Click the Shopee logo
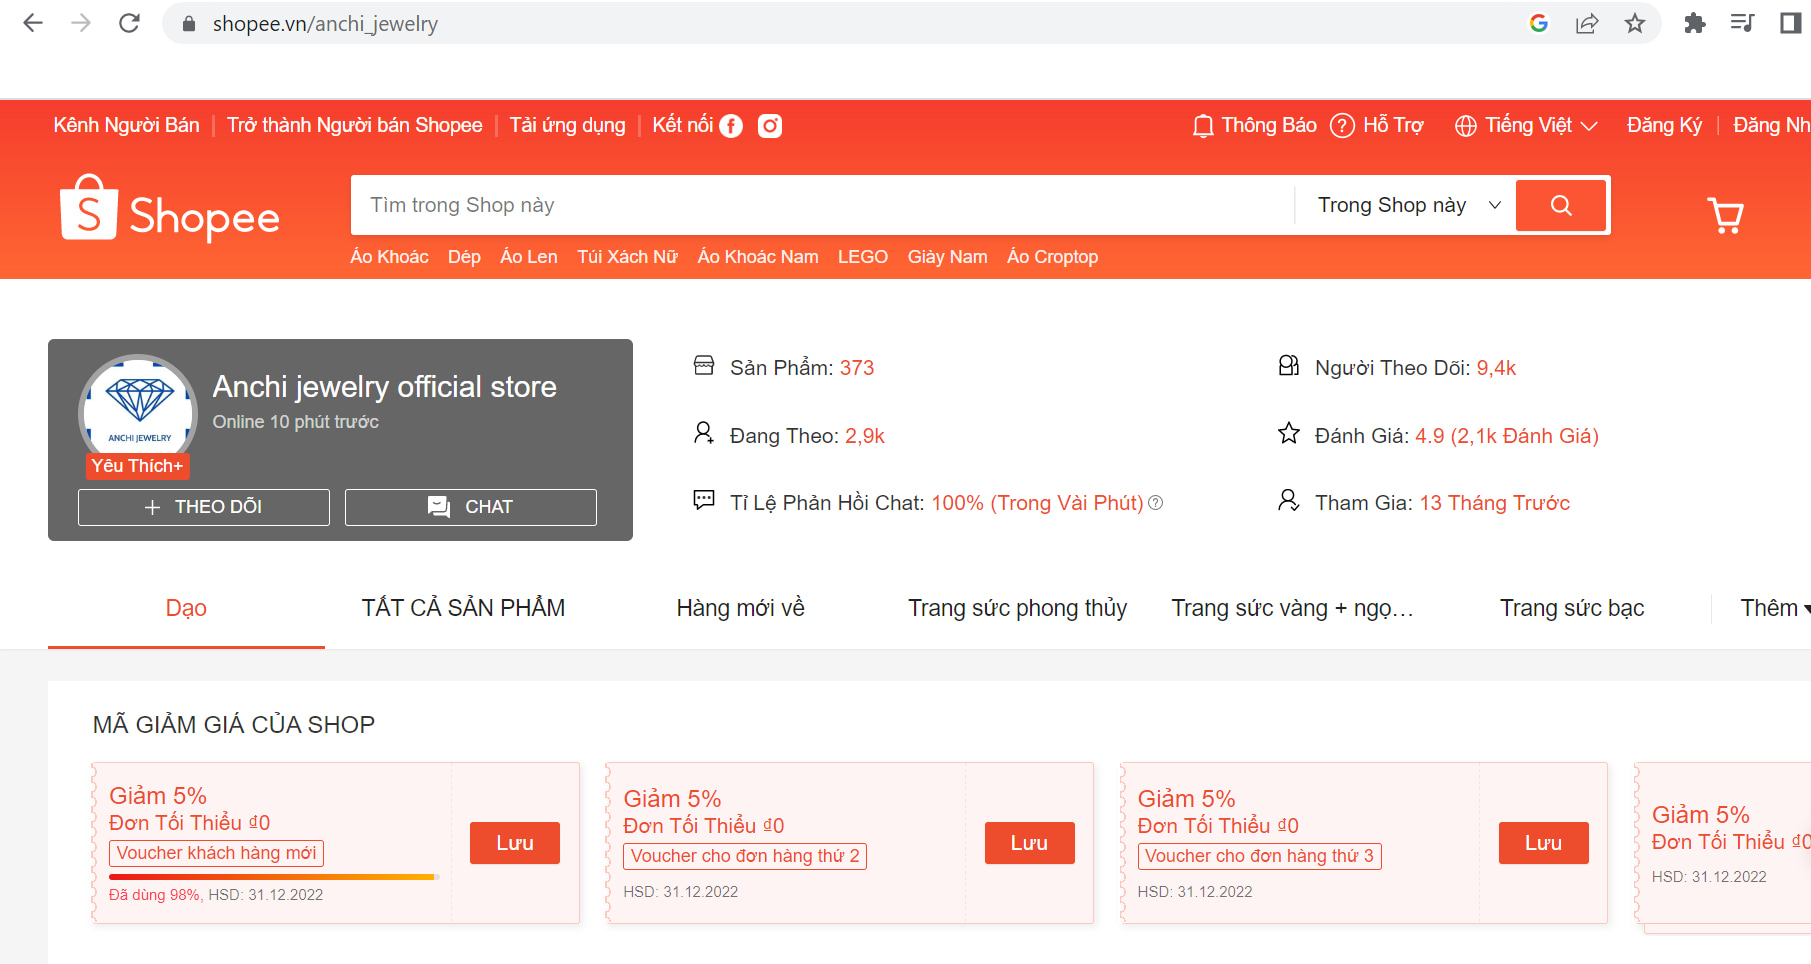 [170, 211]
